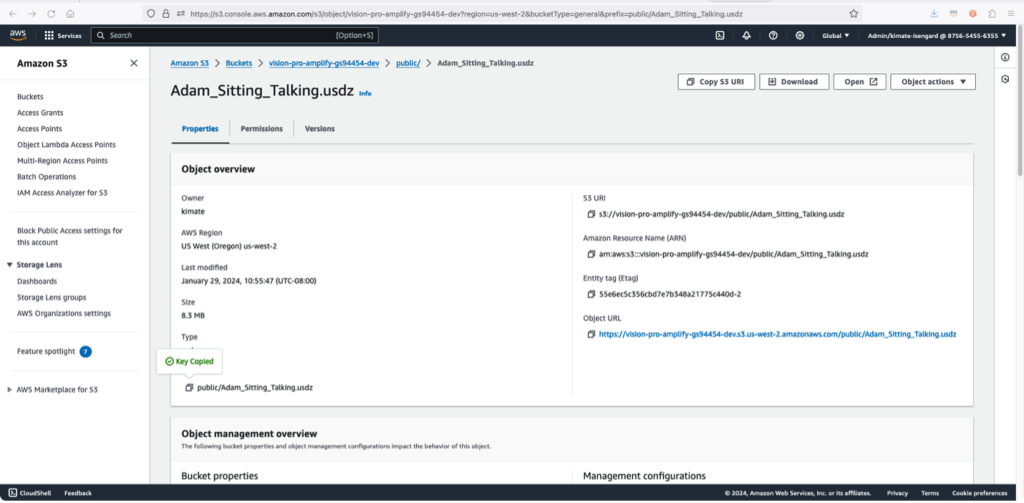Open Access Points in the sidebar
The image size is (1024, 503).
(x=39, y=129)
